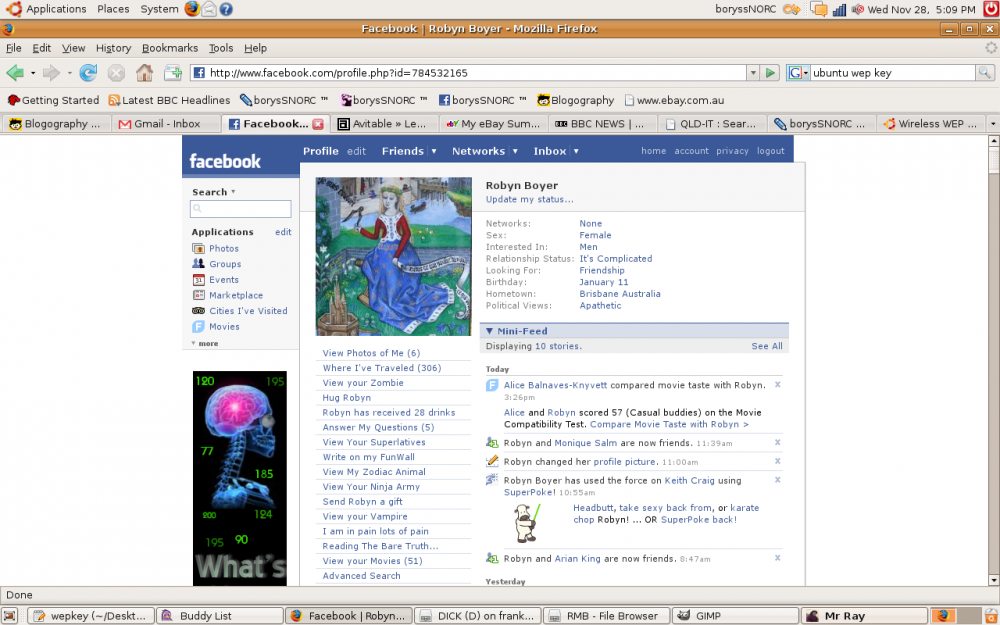Open the www.ebay.com.au bookmark
1000x625 pixels.
674,100
